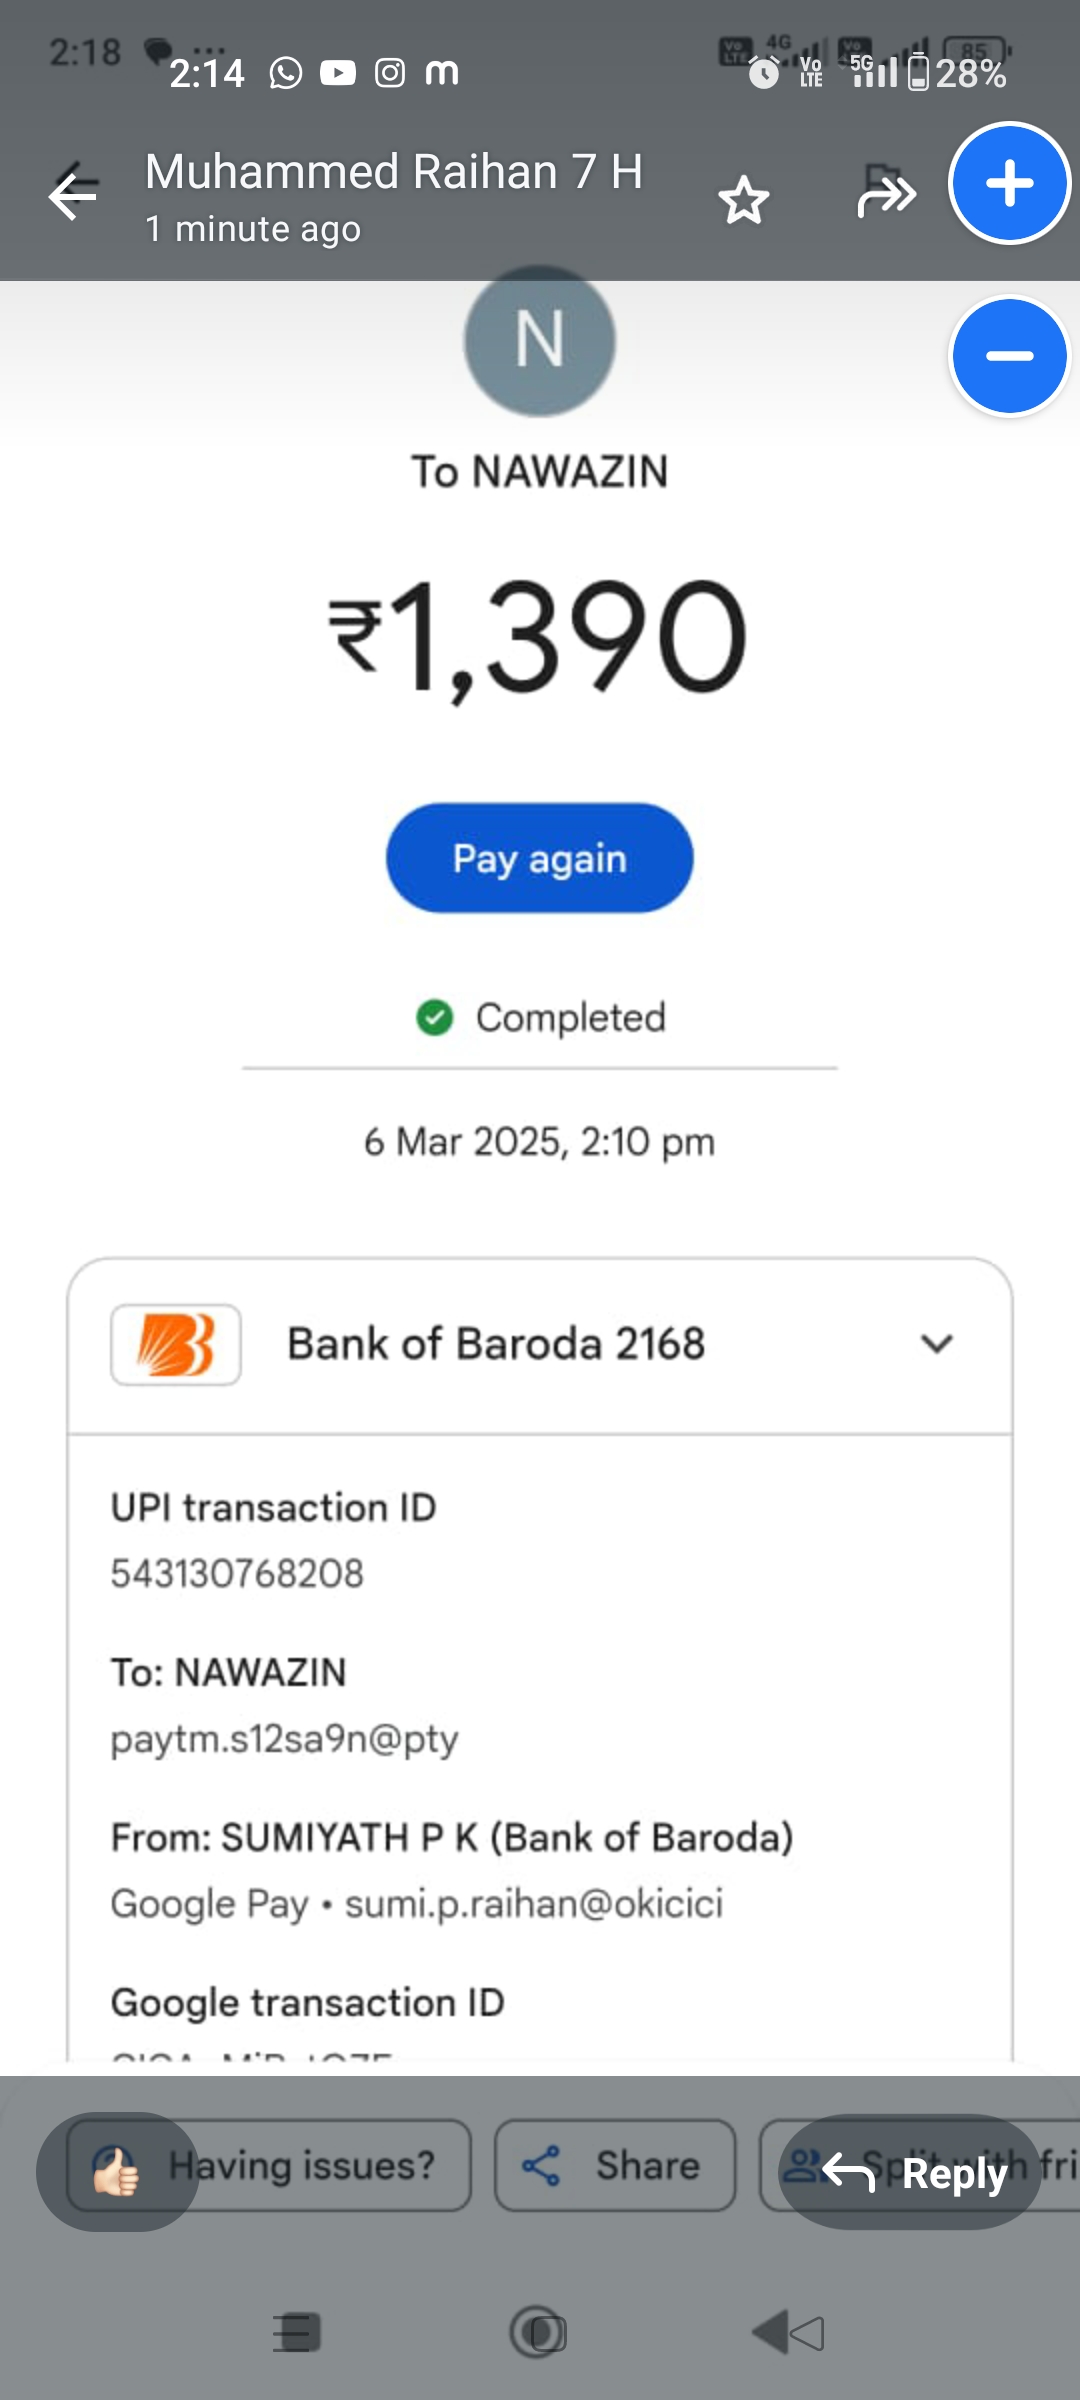Tap Having issues? button

click(300, 2166)
